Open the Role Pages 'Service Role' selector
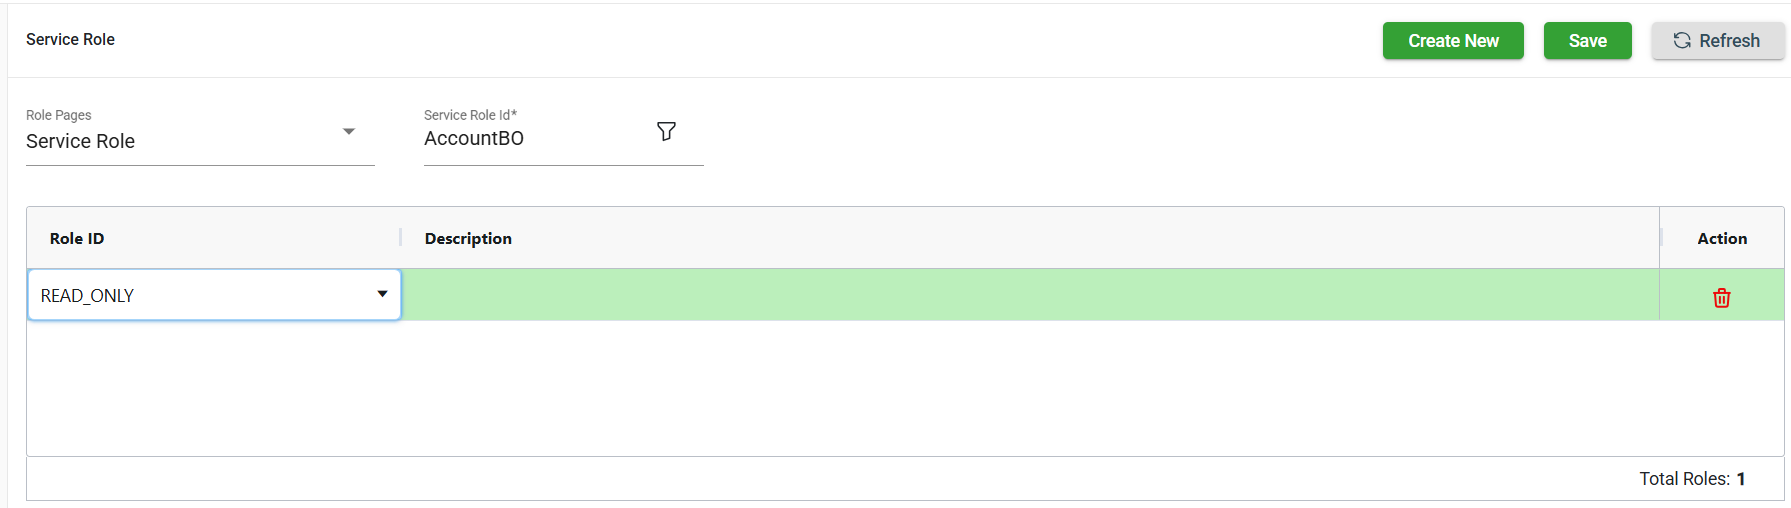 [190, 141]
